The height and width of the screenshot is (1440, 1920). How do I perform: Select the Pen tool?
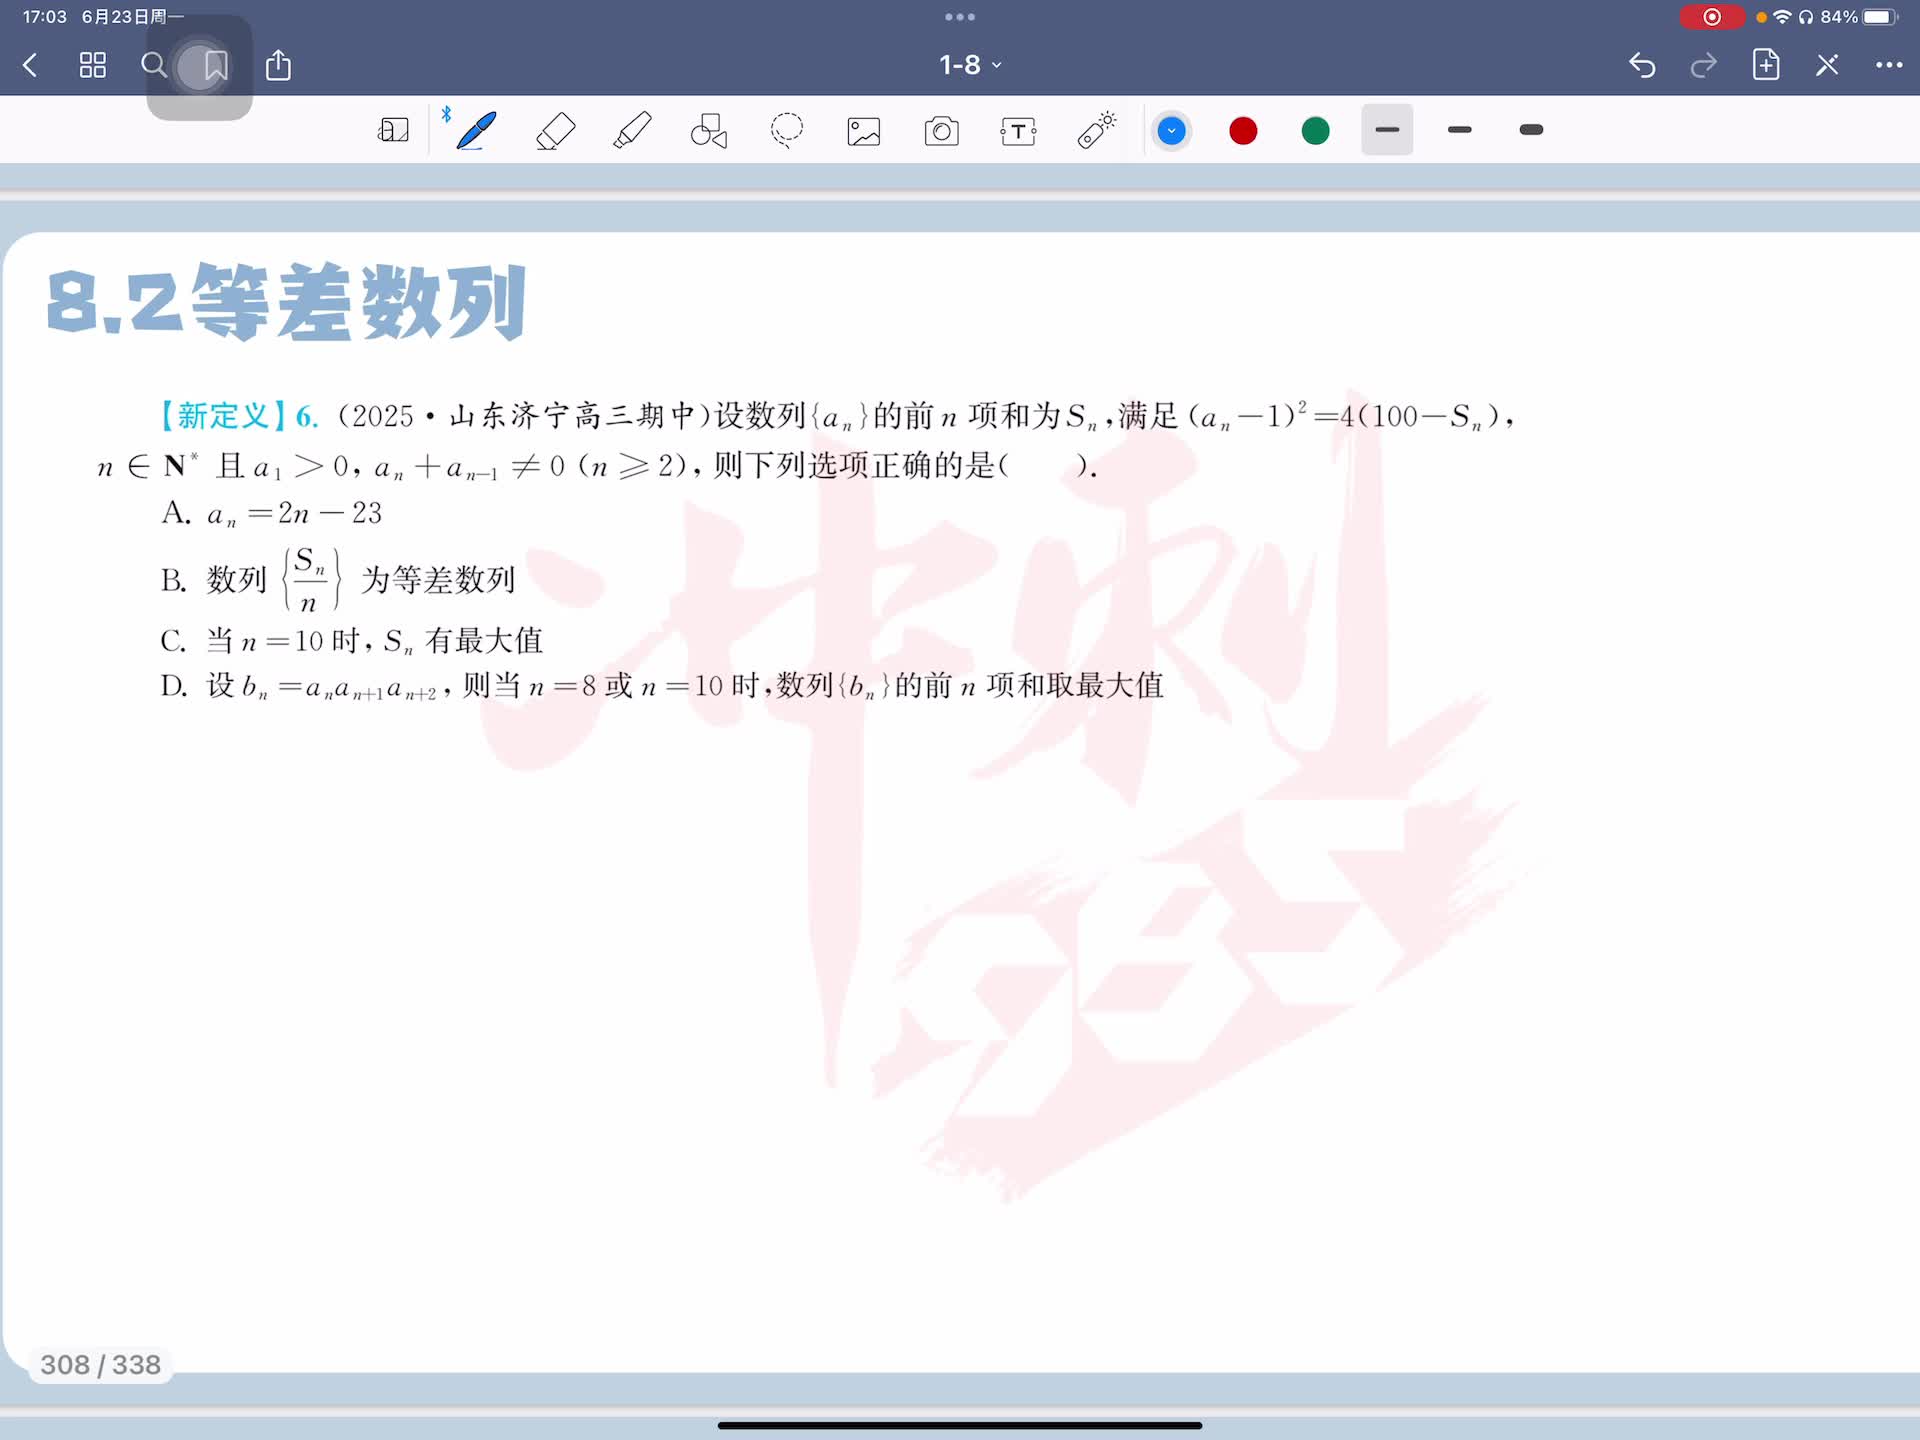point(476,131)
